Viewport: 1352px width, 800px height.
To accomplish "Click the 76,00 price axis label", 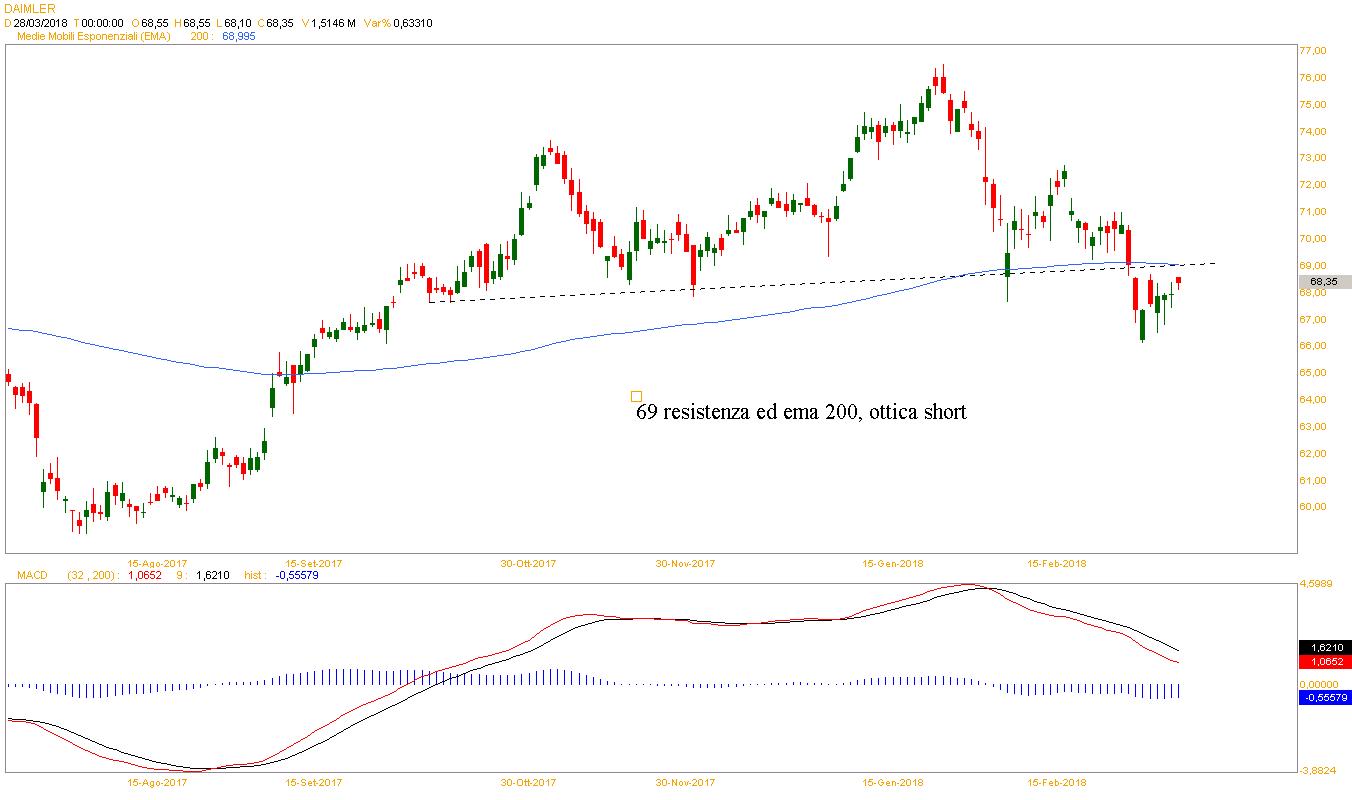I will (1312, 78).
